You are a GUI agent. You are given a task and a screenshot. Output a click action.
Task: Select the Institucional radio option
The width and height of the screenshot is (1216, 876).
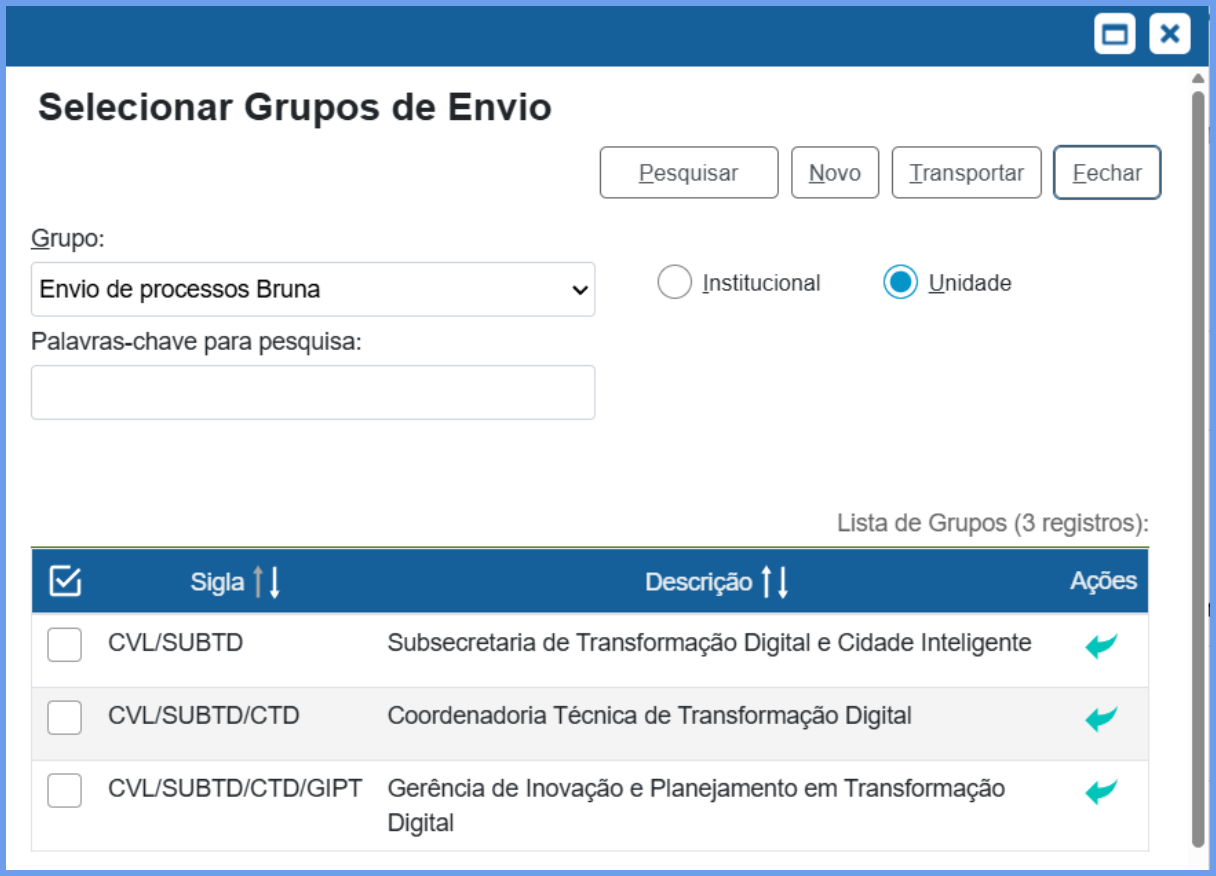tap(675, 283)
